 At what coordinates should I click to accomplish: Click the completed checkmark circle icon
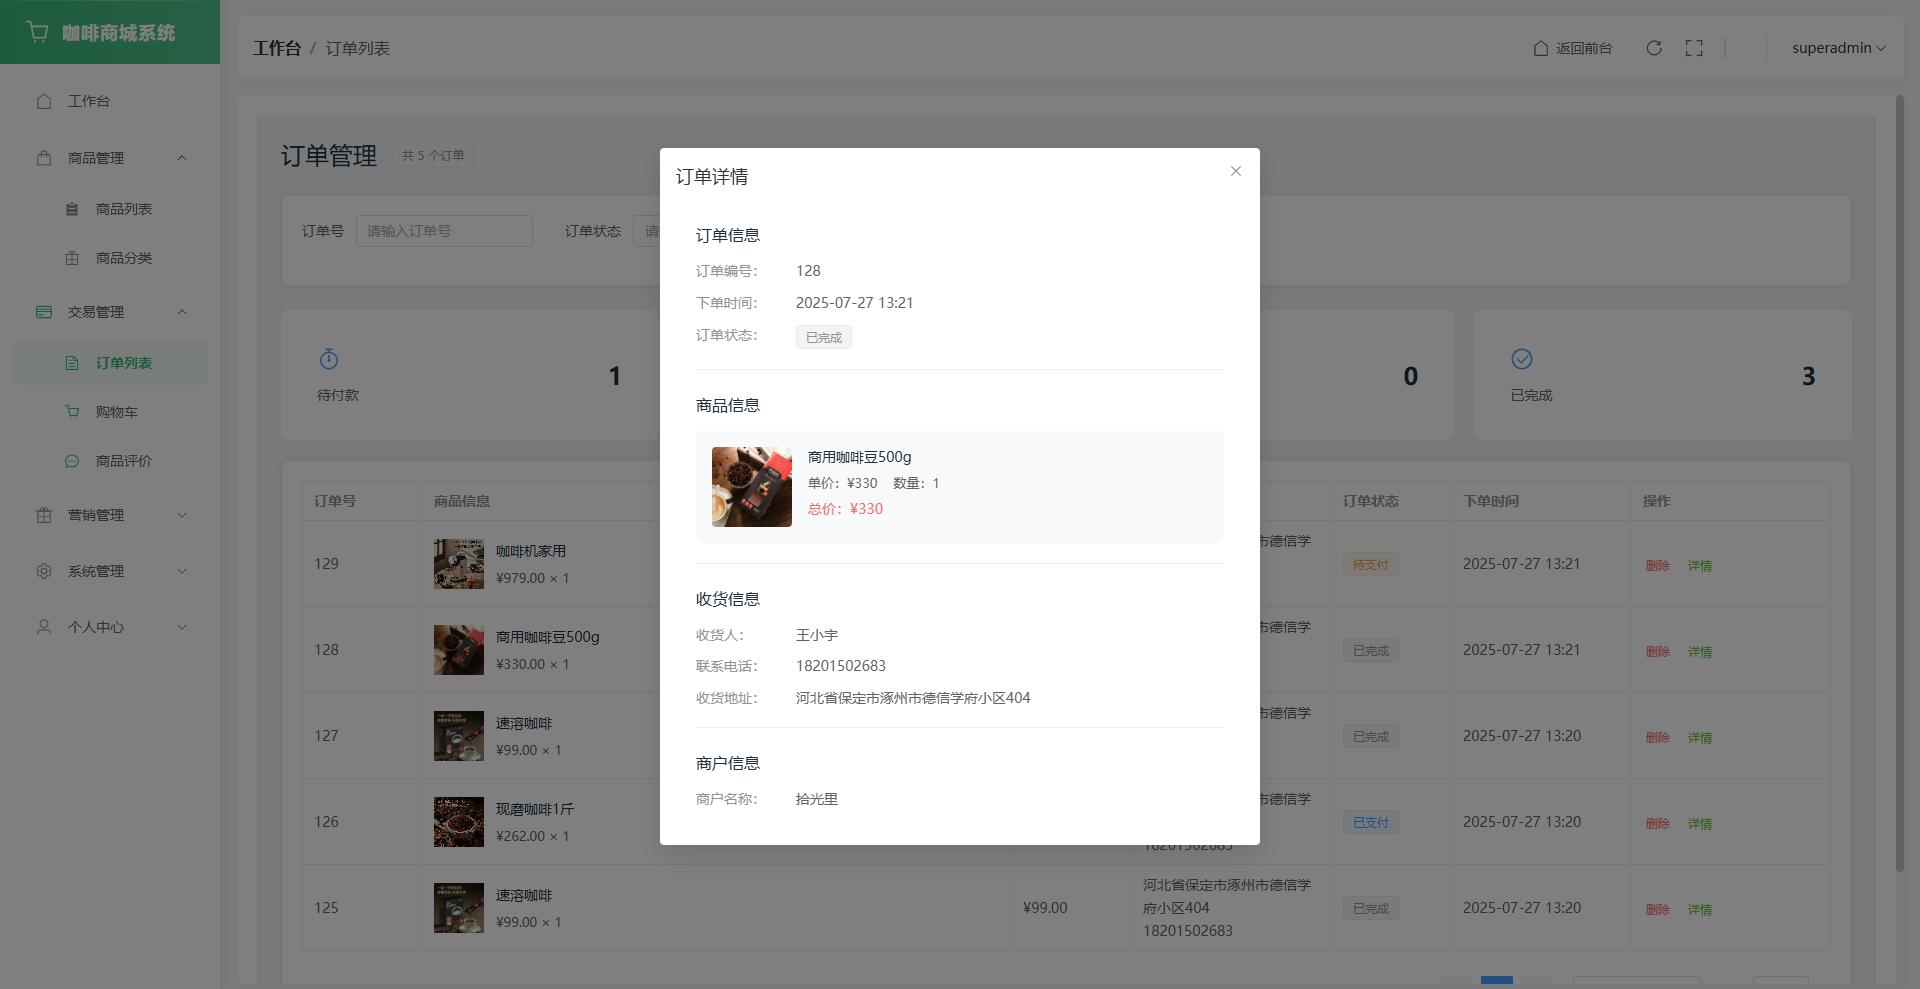1522,359
